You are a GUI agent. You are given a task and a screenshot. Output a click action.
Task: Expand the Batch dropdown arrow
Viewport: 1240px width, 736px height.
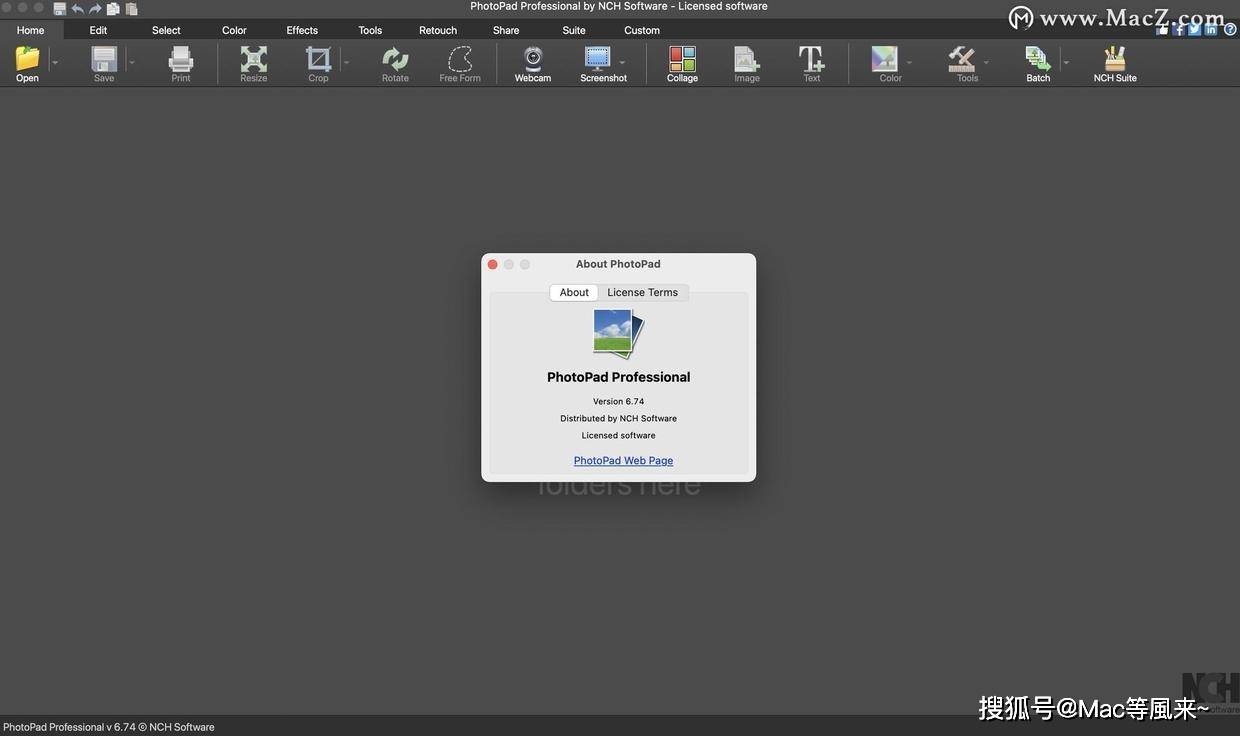1066,62
